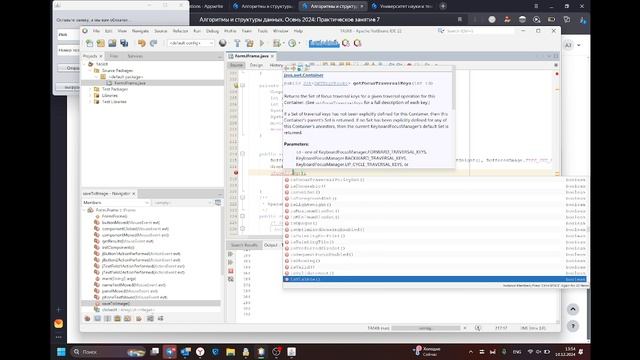This screenshot has height=360, width=640.
Task: Click the New Project toolbar icon
Action: point(100,43)
